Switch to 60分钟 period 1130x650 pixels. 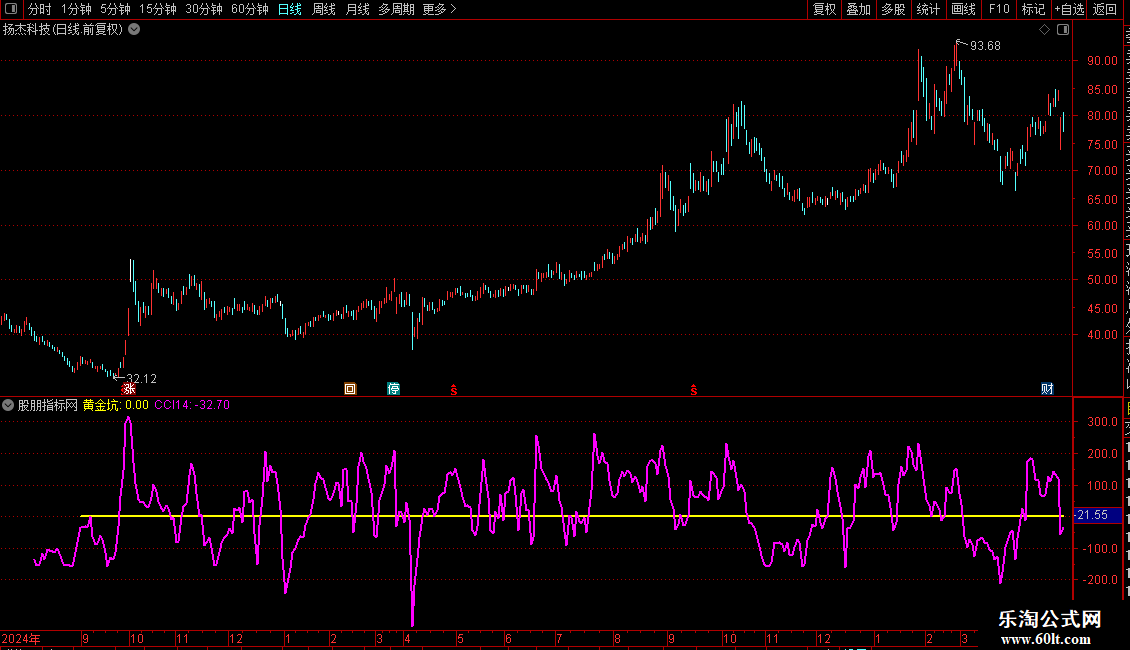(250, 9)
